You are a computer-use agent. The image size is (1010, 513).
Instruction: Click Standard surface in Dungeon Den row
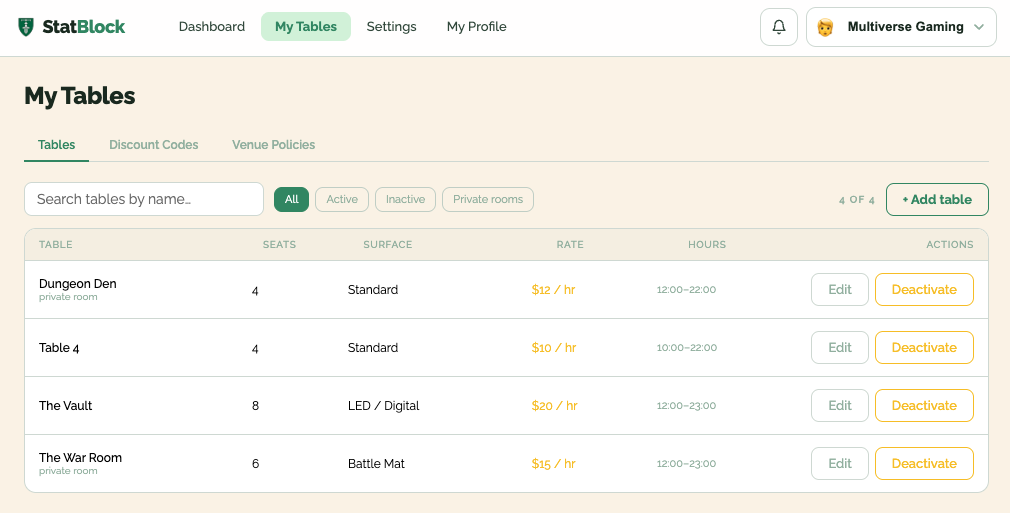(373, 290)
